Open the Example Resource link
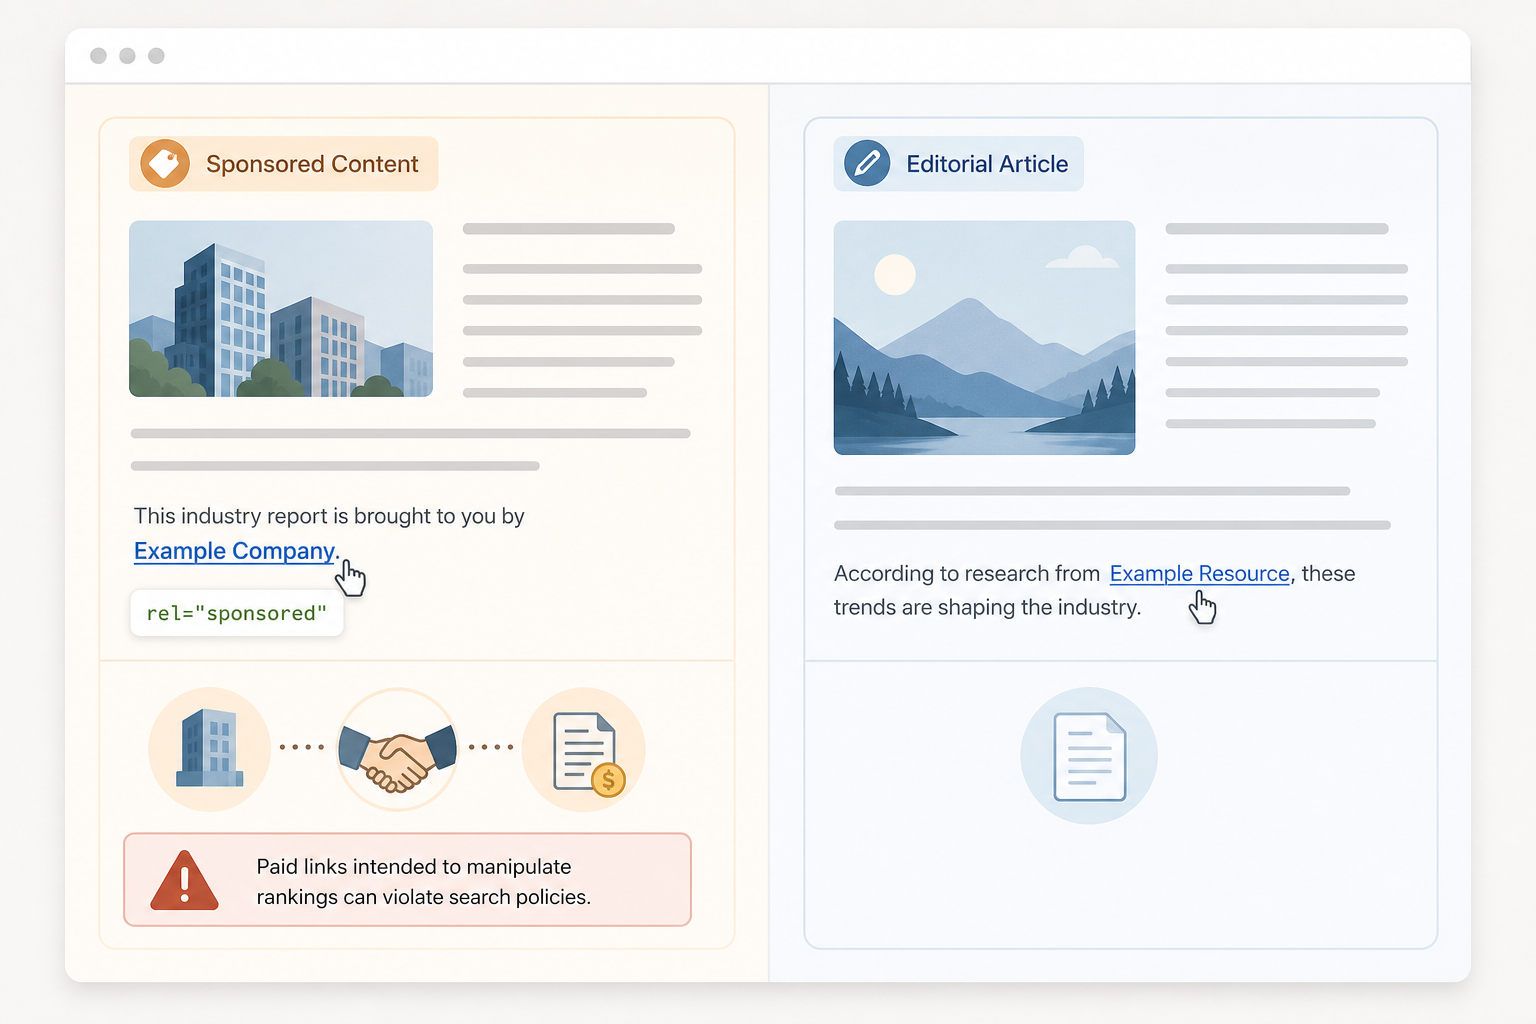The width and height of the screenshot is (1536, 1024). pyautogui.click(x=1199, y=574)
